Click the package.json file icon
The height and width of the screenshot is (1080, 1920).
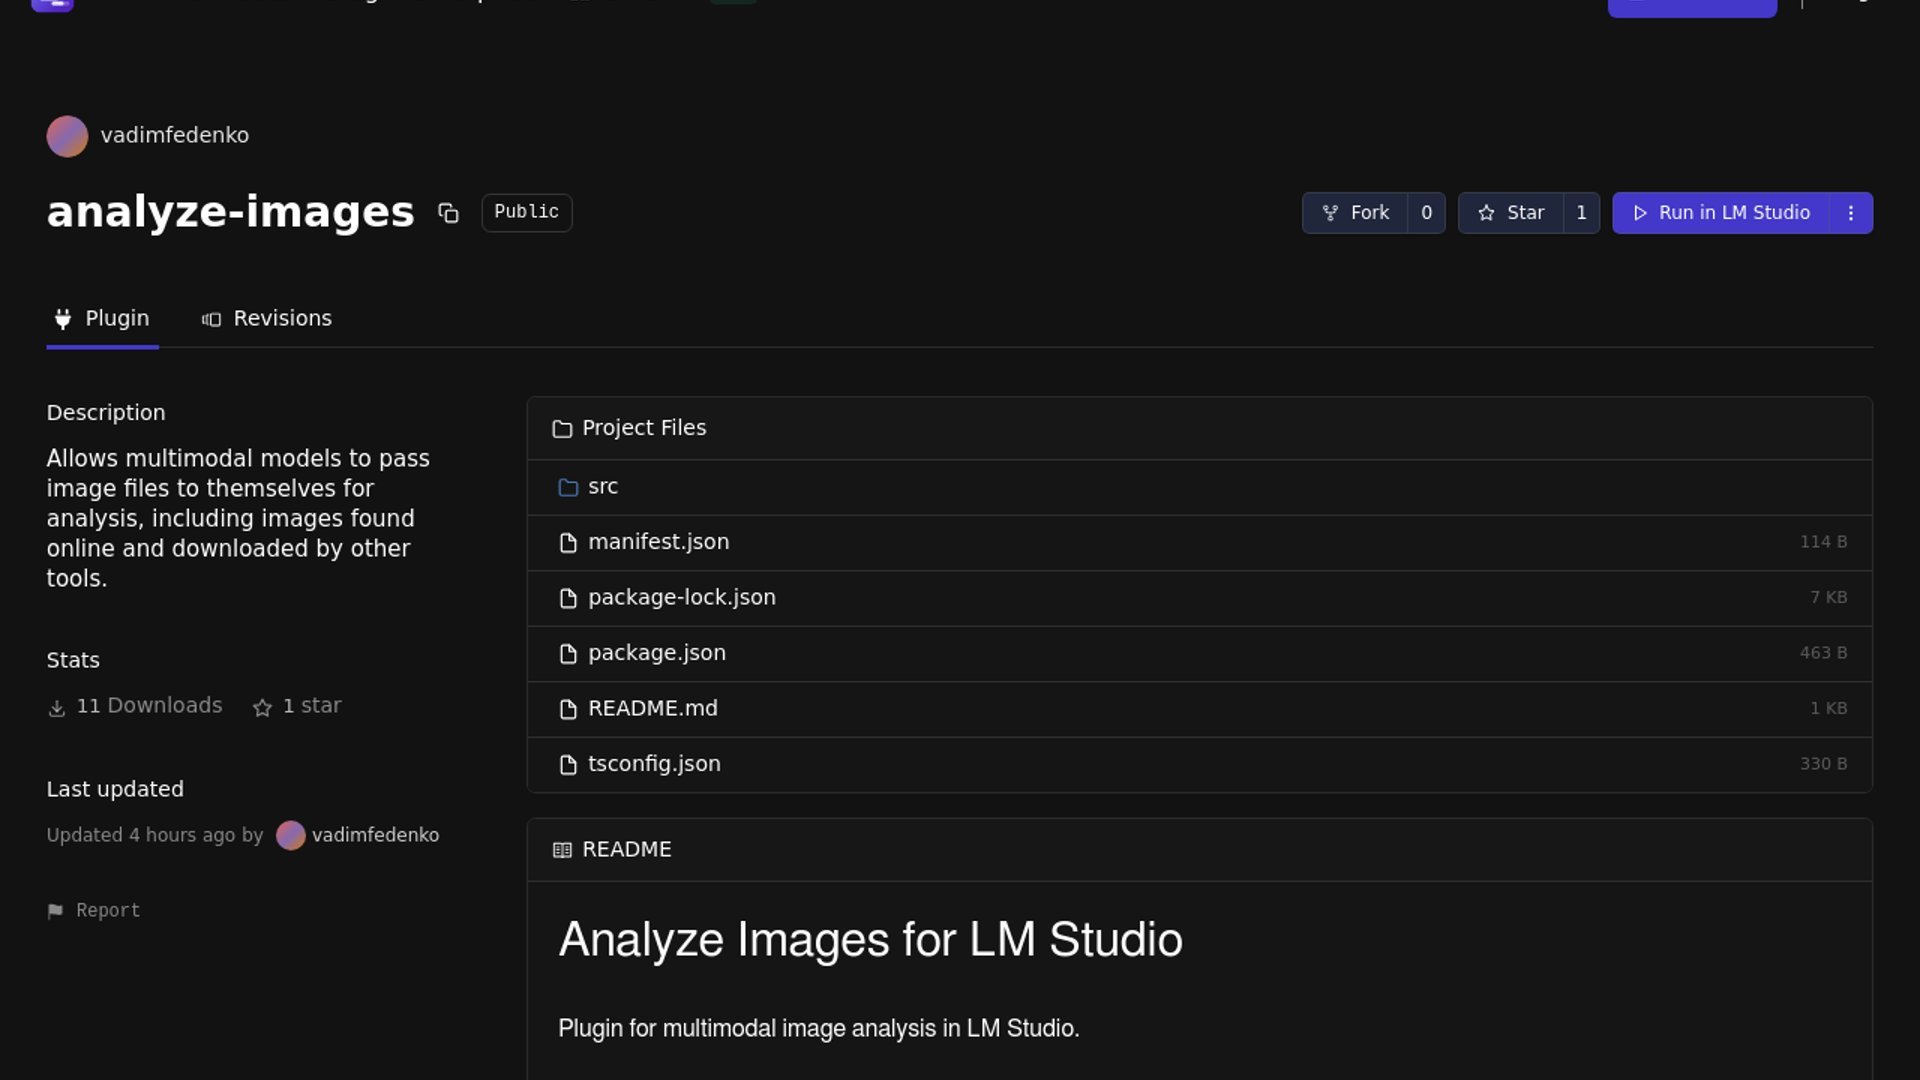pos(568,654)
